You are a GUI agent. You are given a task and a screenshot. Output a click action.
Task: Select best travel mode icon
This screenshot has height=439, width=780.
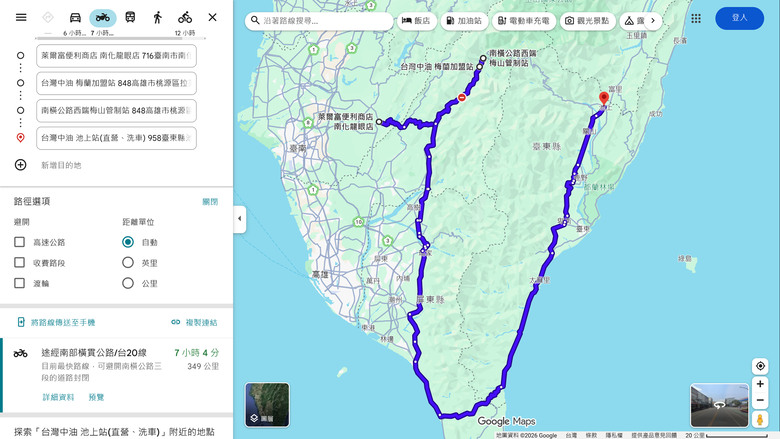pos(48,17)
